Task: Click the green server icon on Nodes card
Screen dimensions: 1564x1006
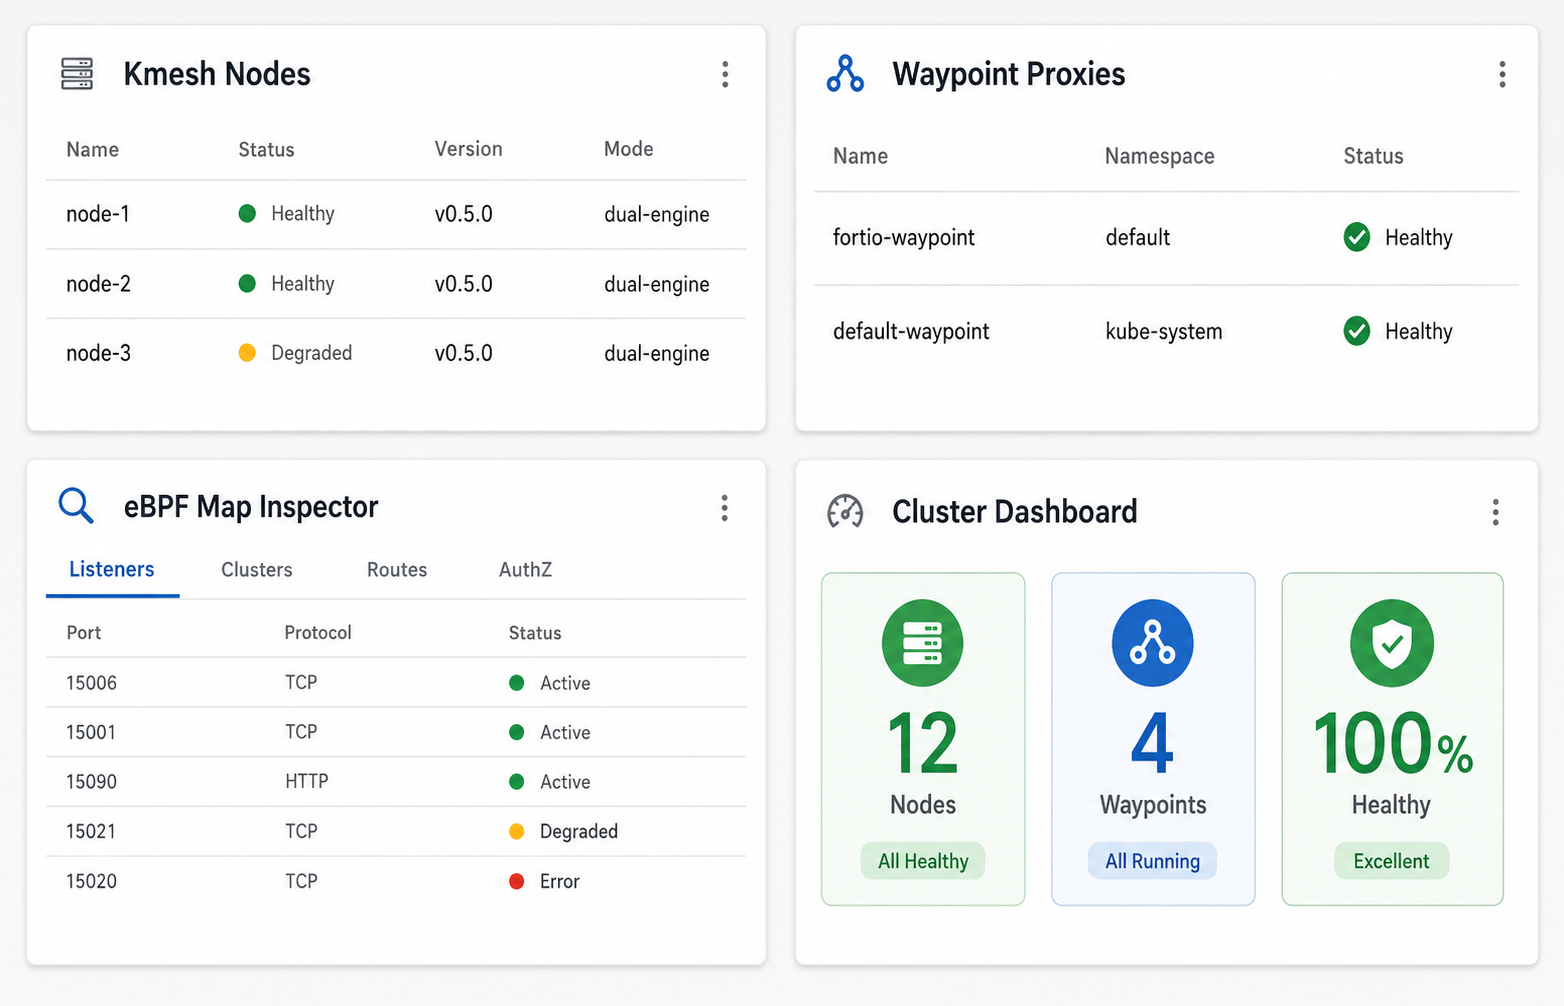Action: point(922,643)
